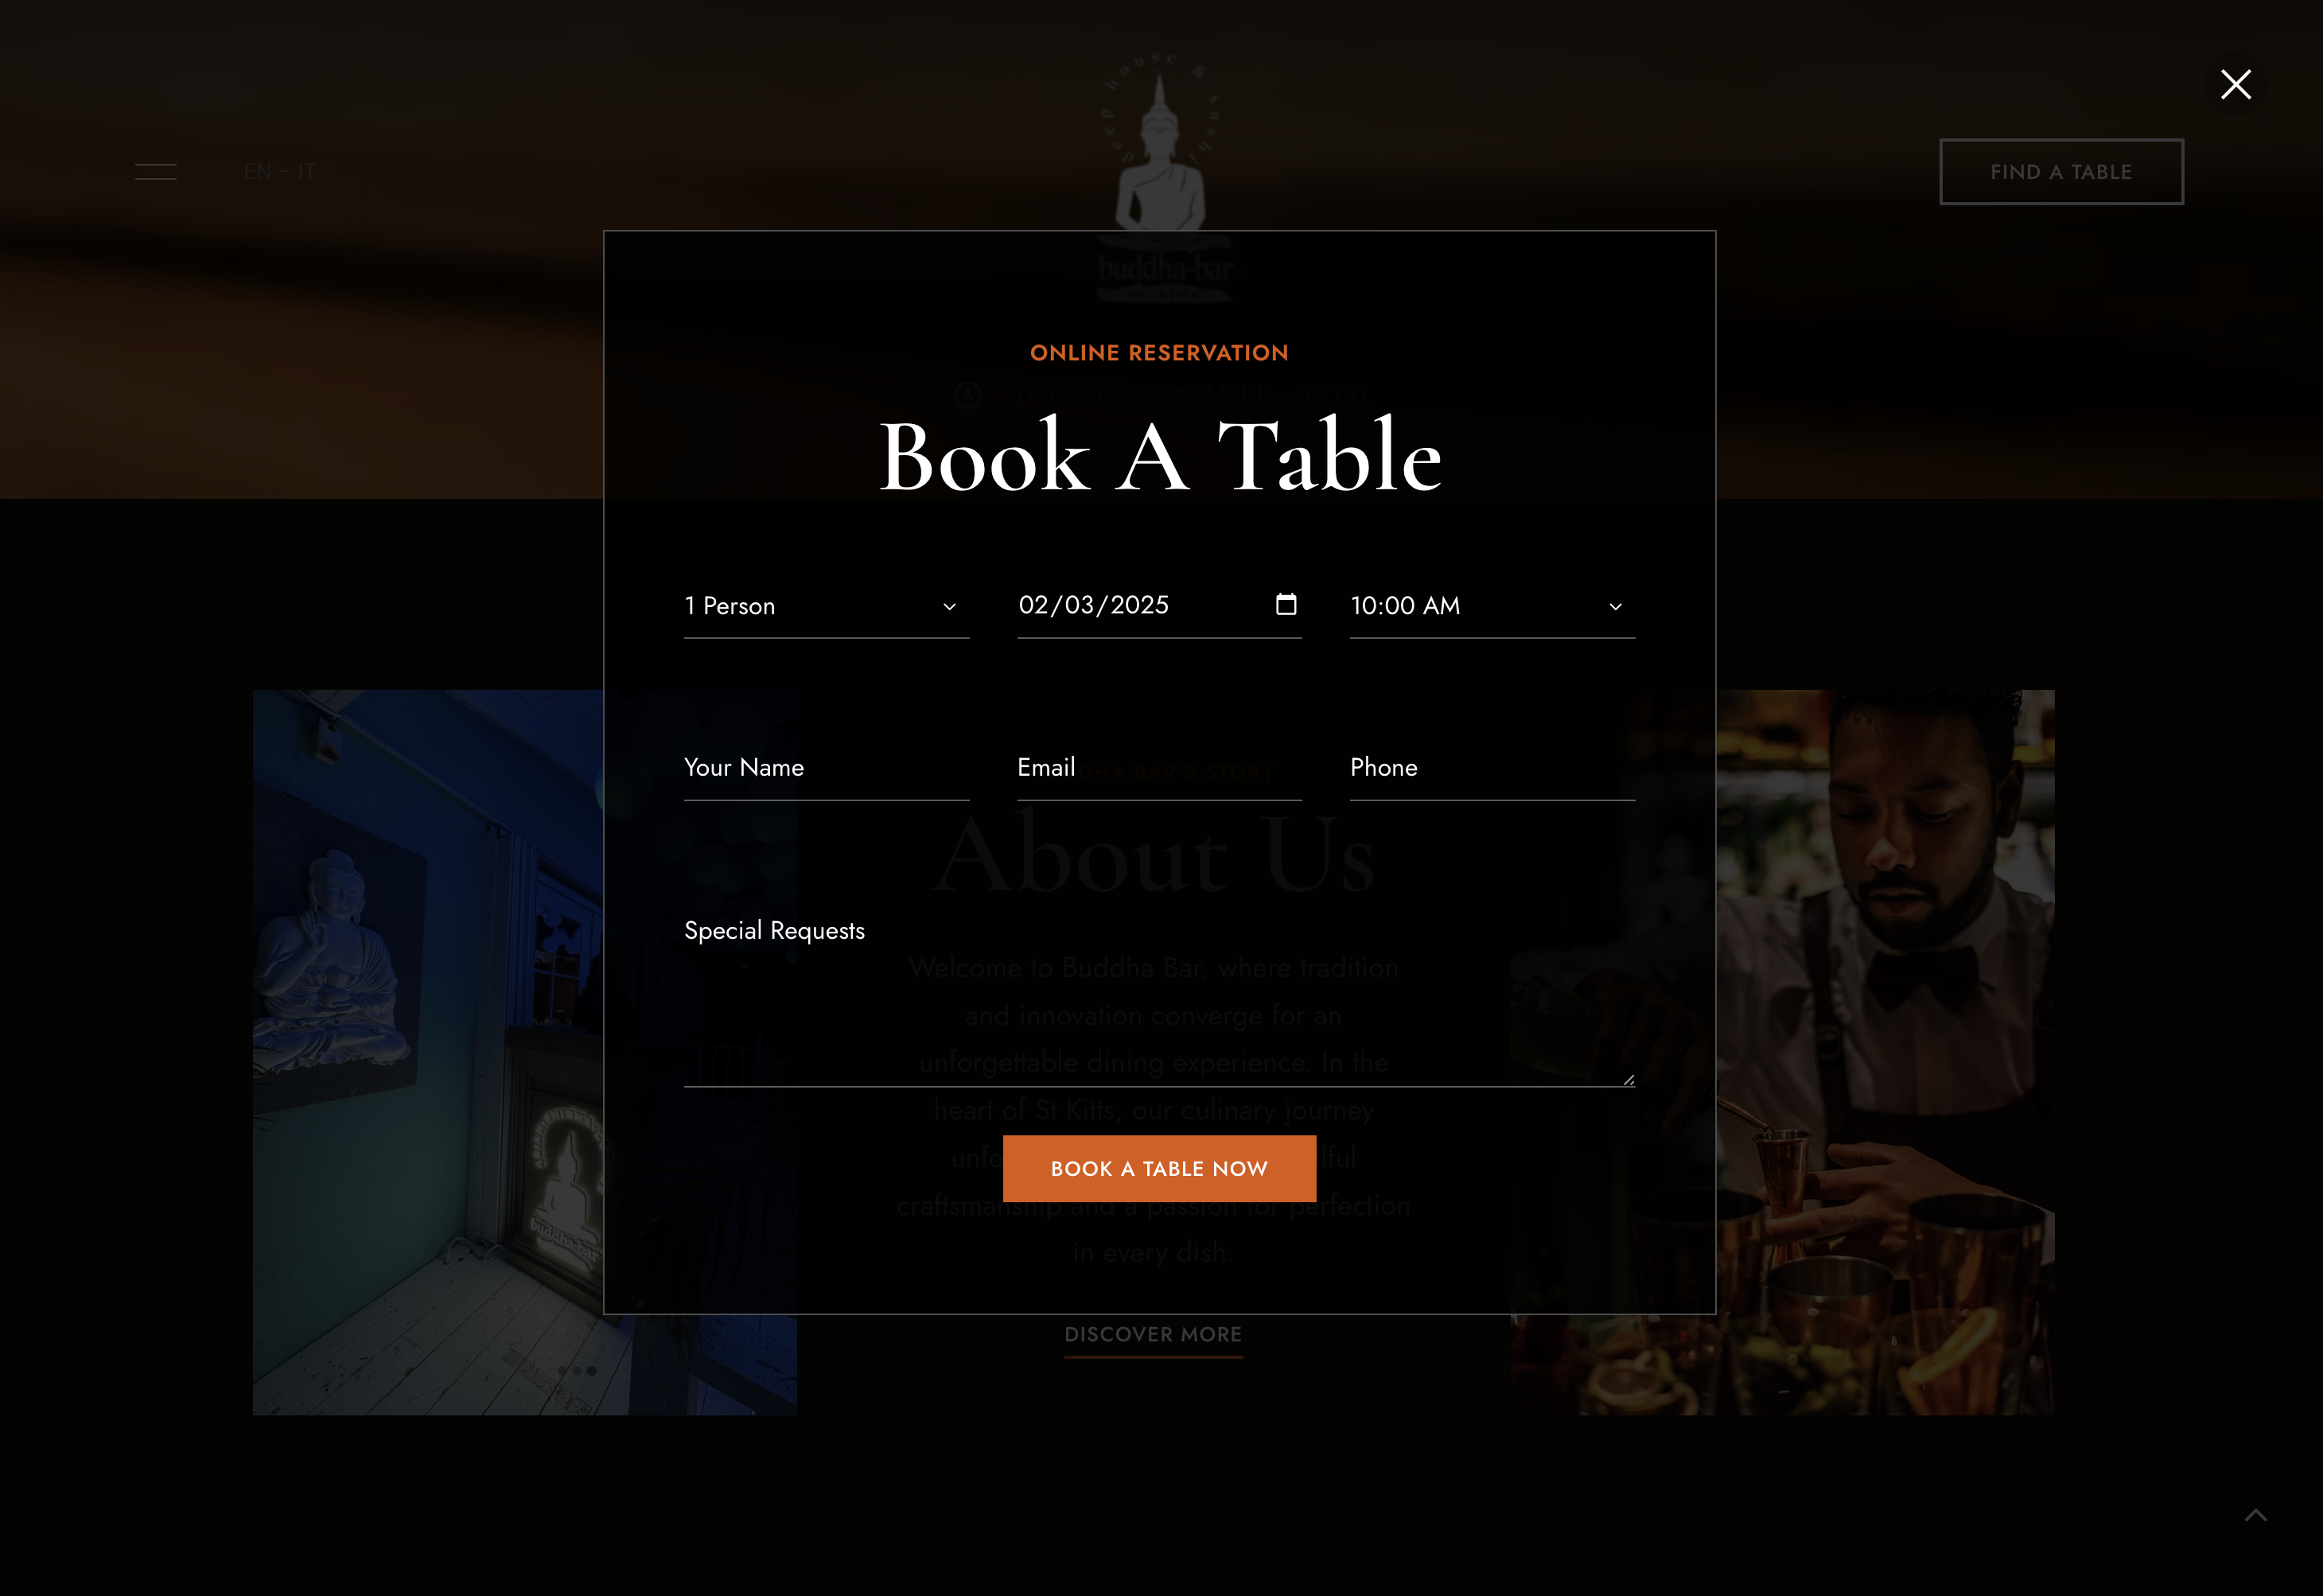Switch language to IT
The width and height of the screenshot is (2323, 1596).
[x=307, y=172]
